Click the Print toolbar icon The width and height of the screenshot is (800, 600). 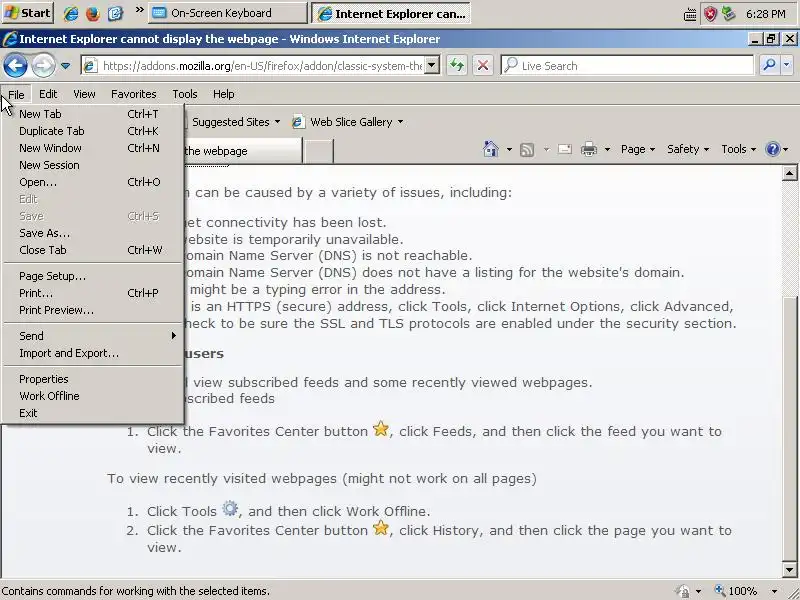589,149
